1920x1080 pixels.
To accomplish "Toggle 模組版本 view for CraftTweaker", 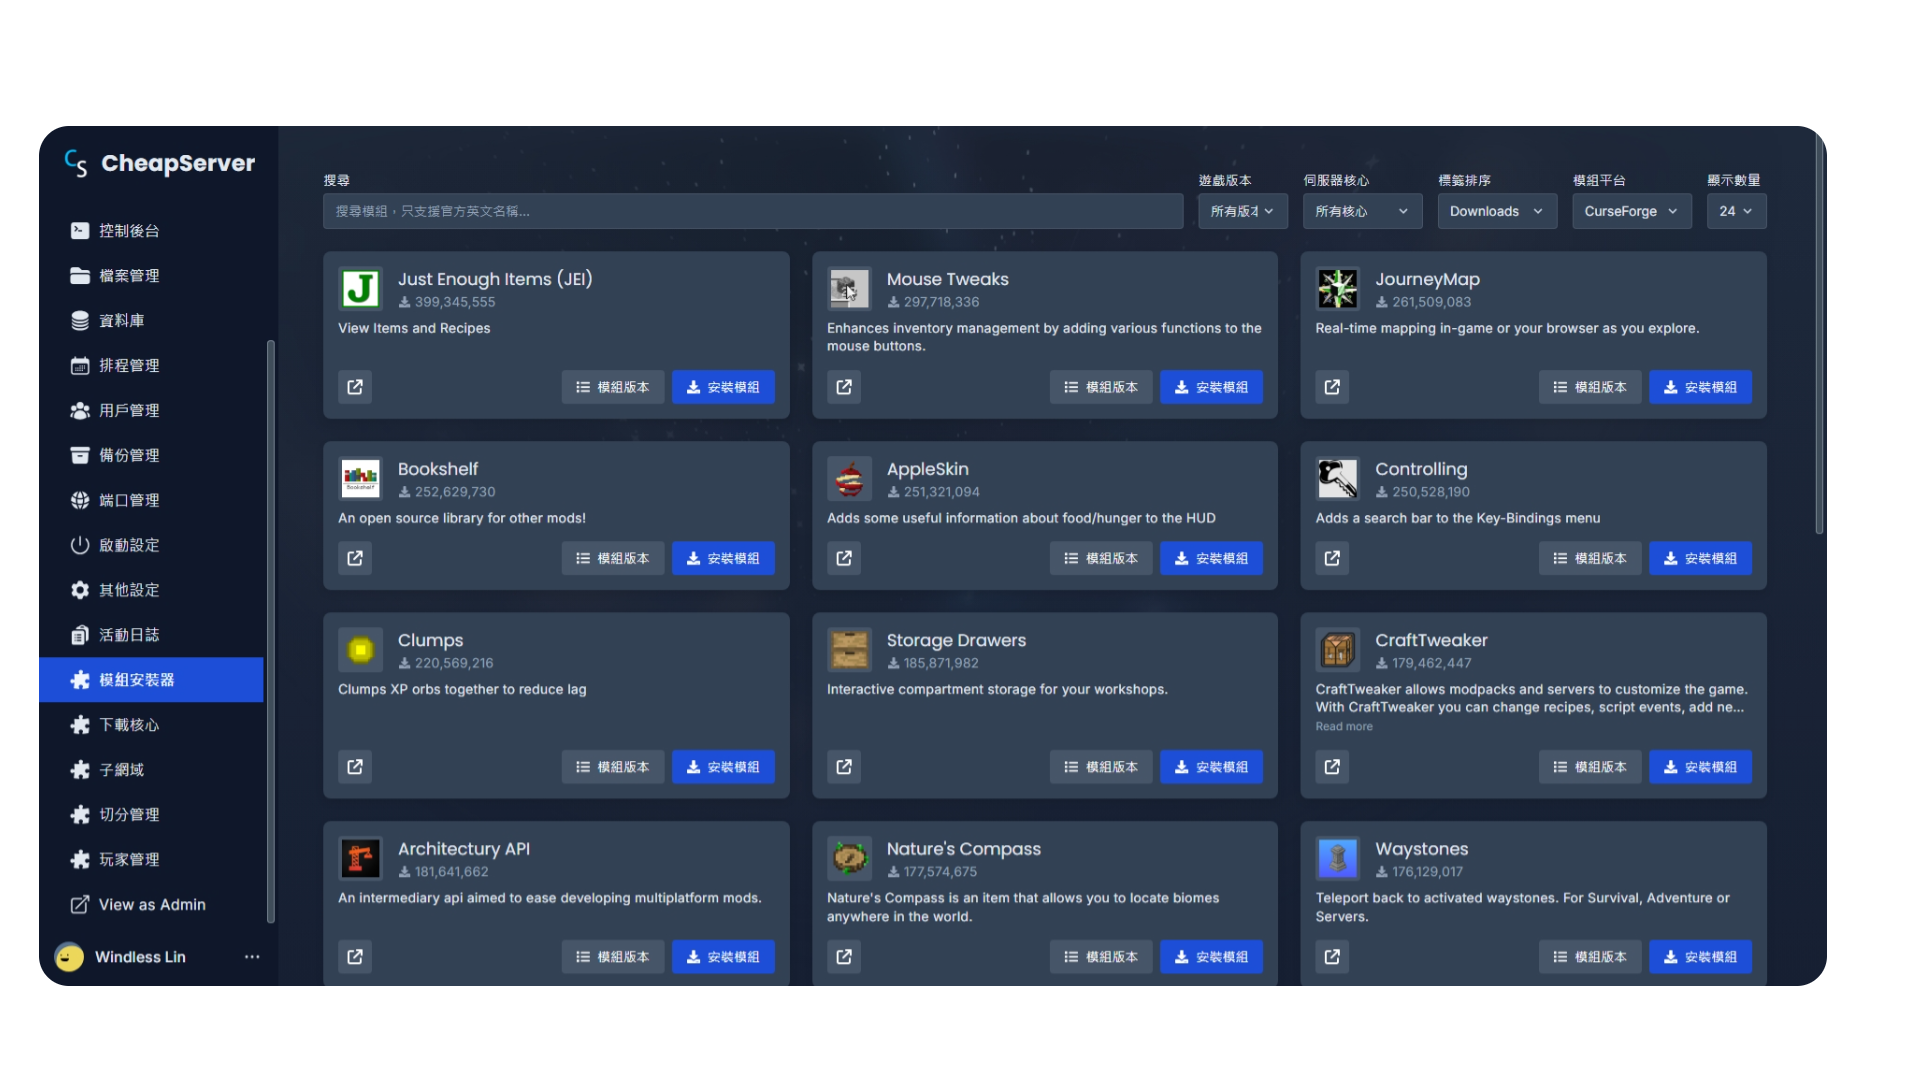I will tap(1589, 767).
